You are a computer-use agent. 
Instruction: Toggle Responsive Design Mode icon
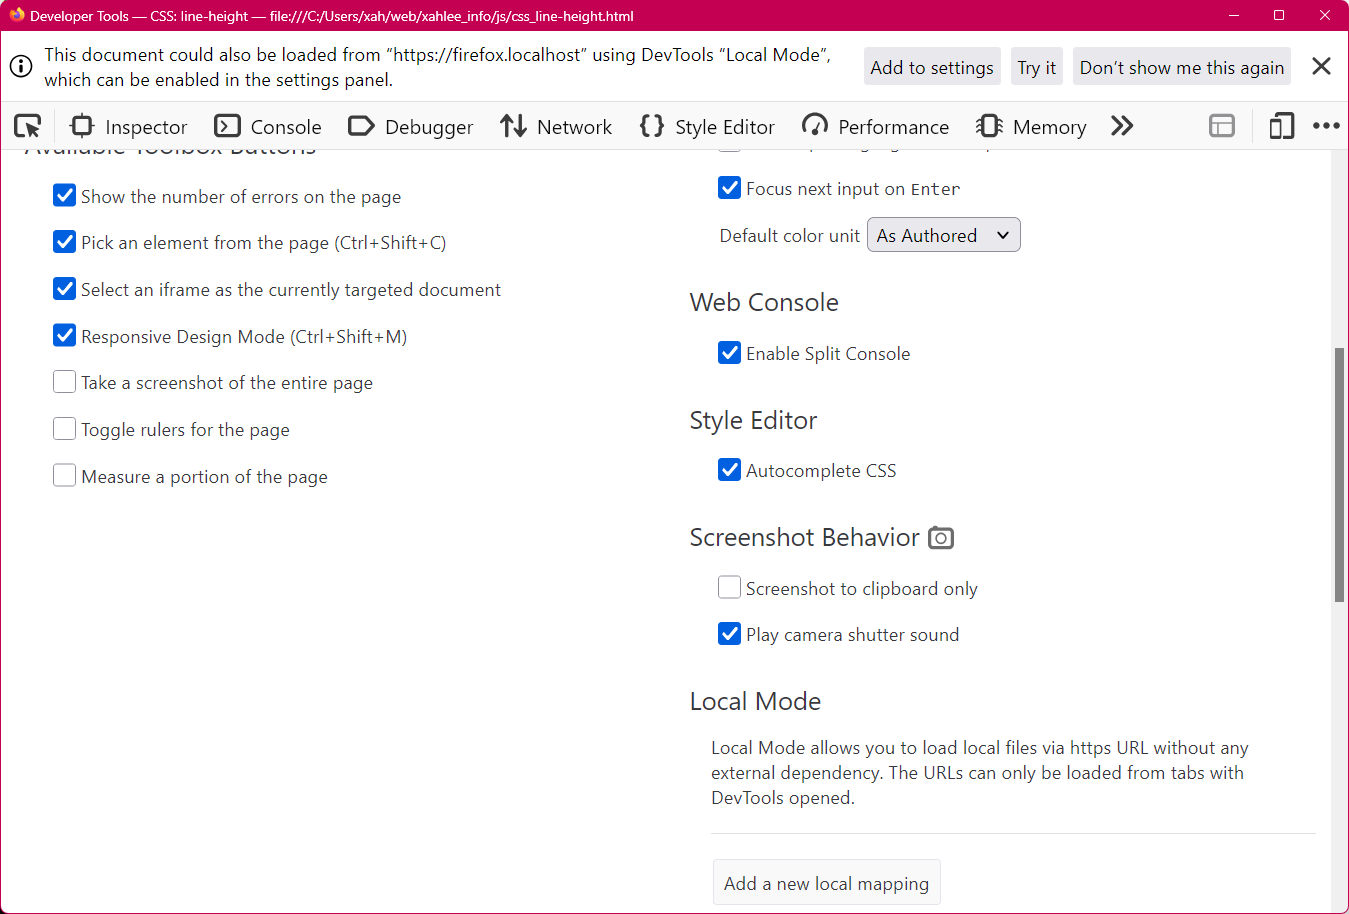click(x=1281, y=126)
